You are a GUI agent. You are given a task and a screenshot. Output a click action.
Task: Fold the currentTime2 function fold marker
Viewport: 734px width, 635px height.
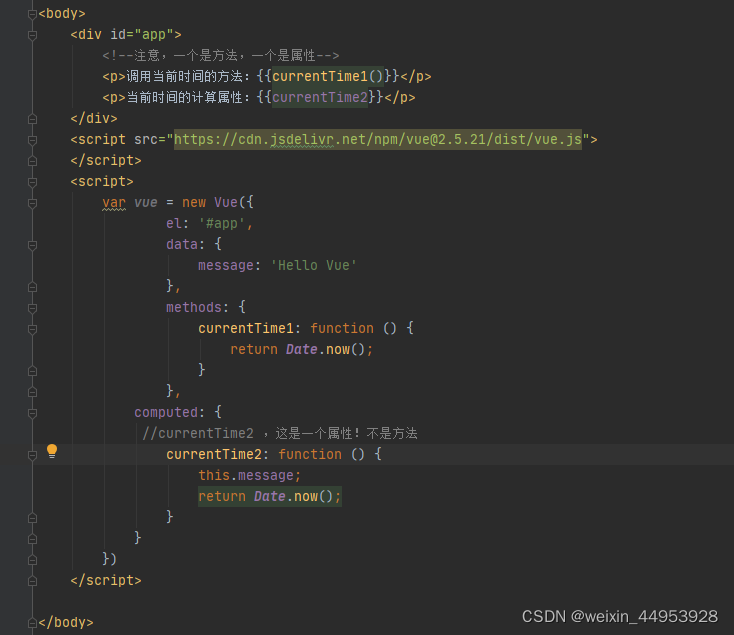(32, 455)
